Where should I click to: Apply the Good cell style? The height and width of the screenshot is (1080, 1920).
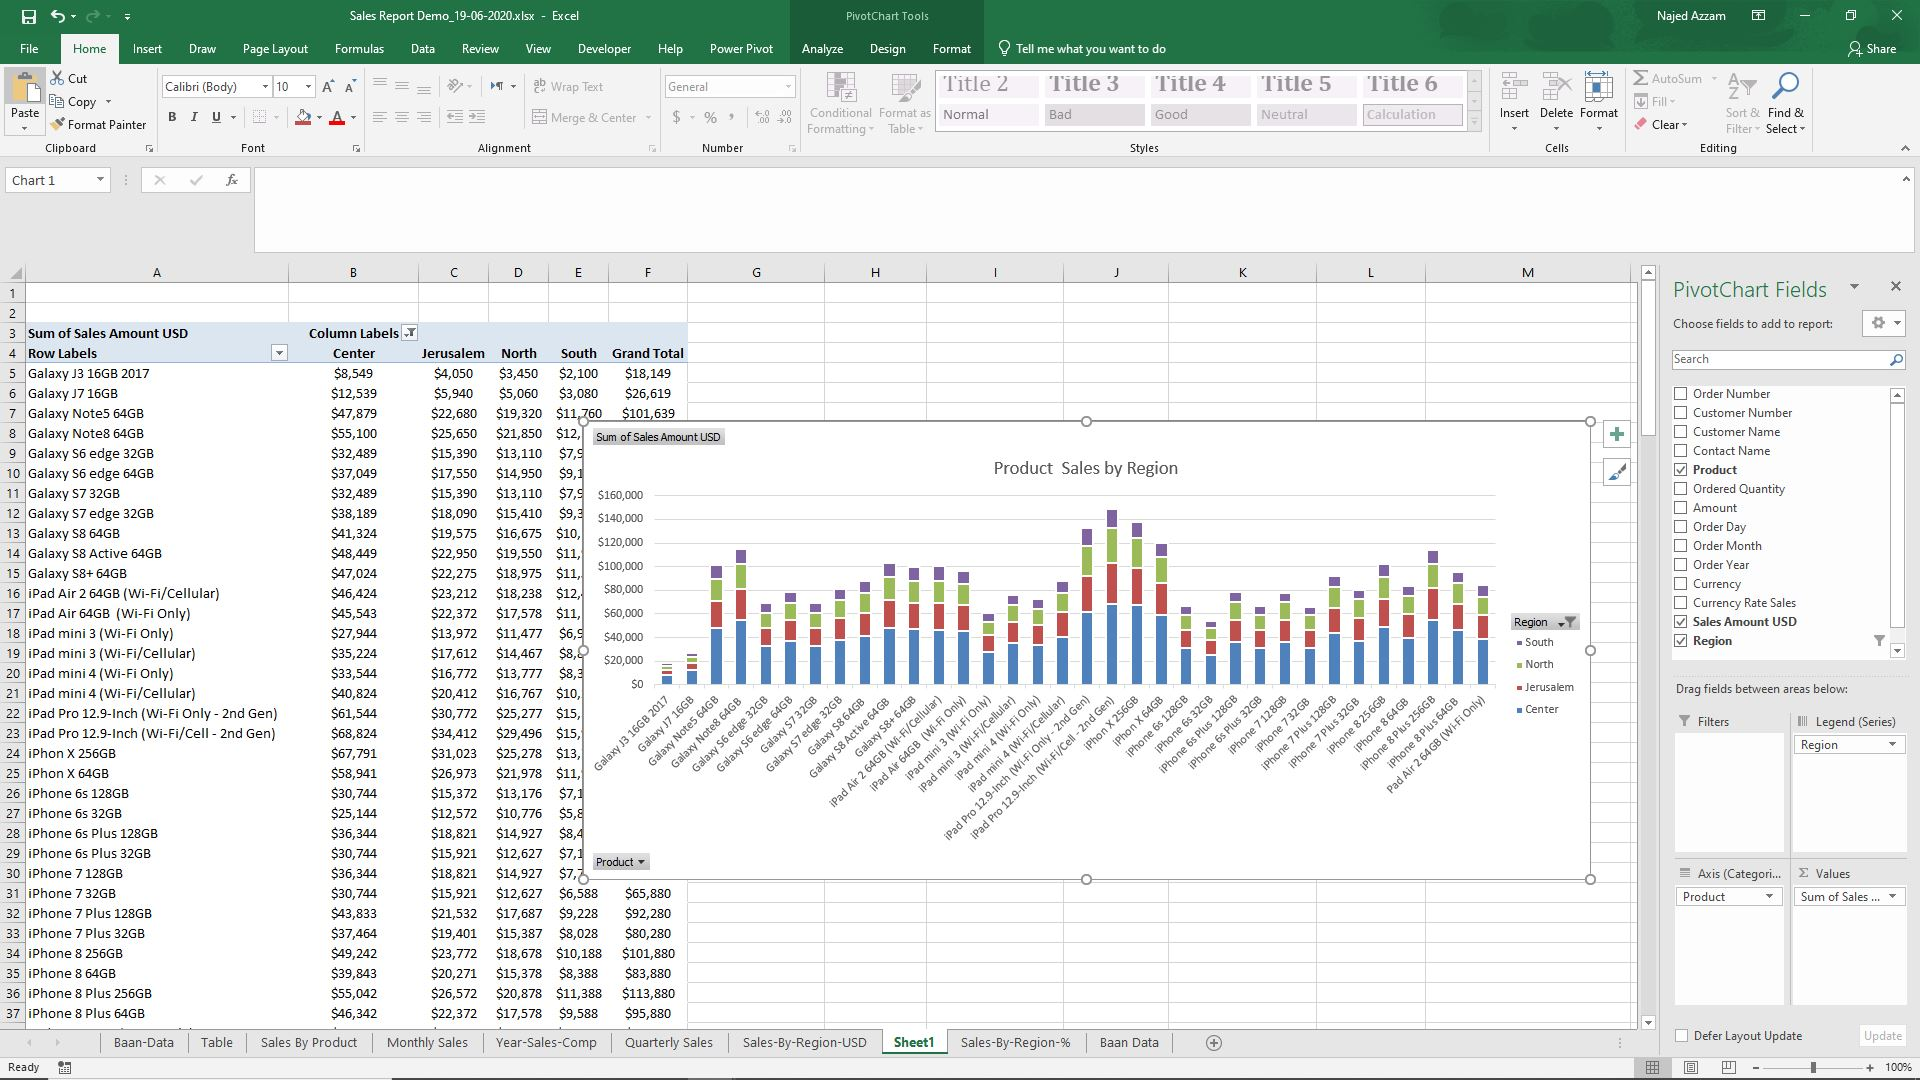(x=1200, y=114)
